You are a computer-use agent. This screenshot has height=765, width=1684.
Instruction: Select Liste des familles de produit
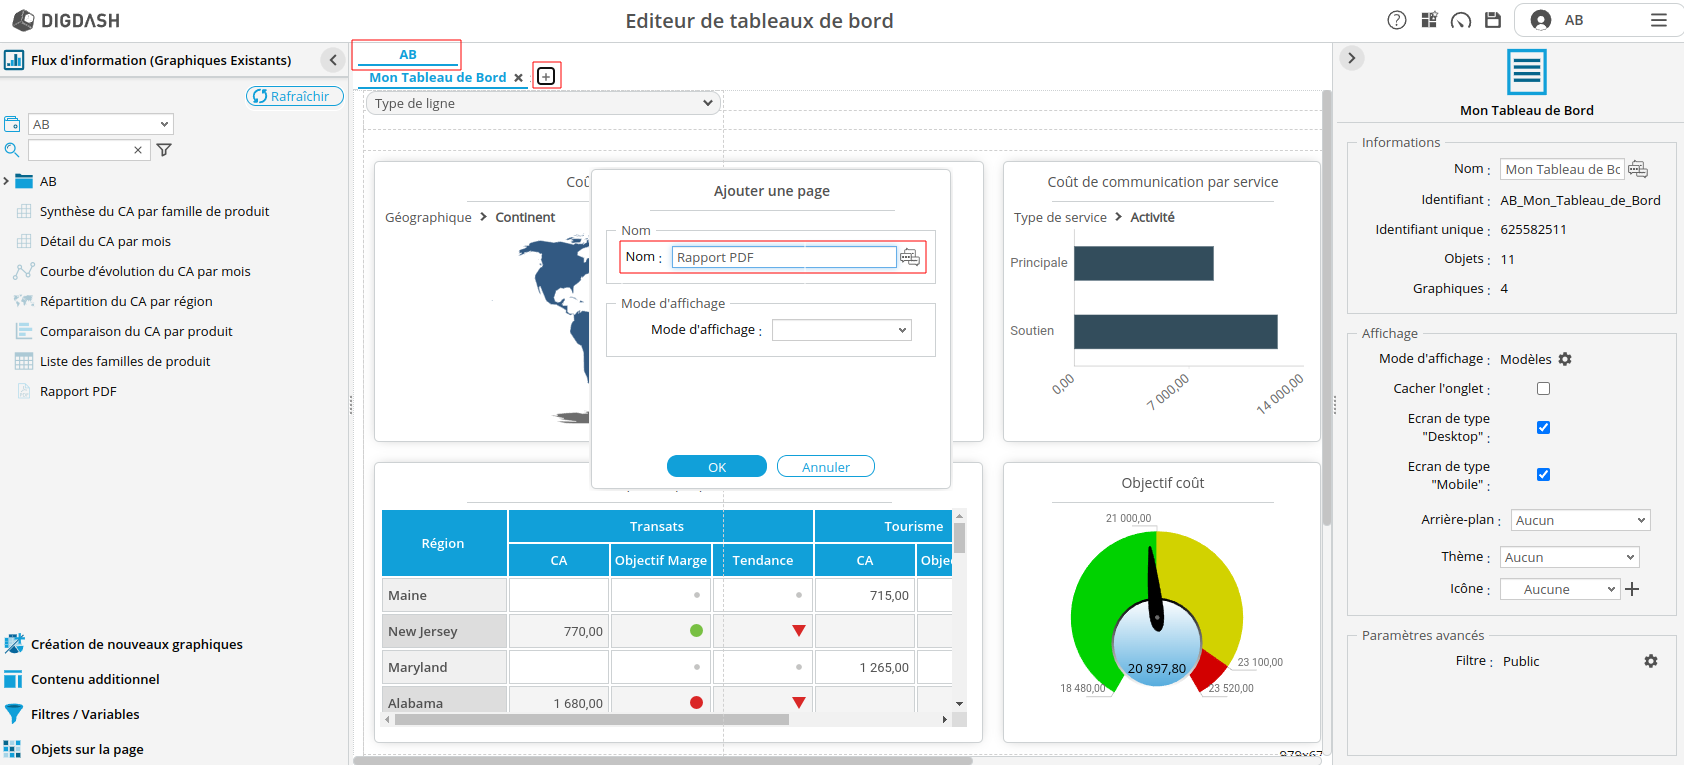(x=125, y=361)
